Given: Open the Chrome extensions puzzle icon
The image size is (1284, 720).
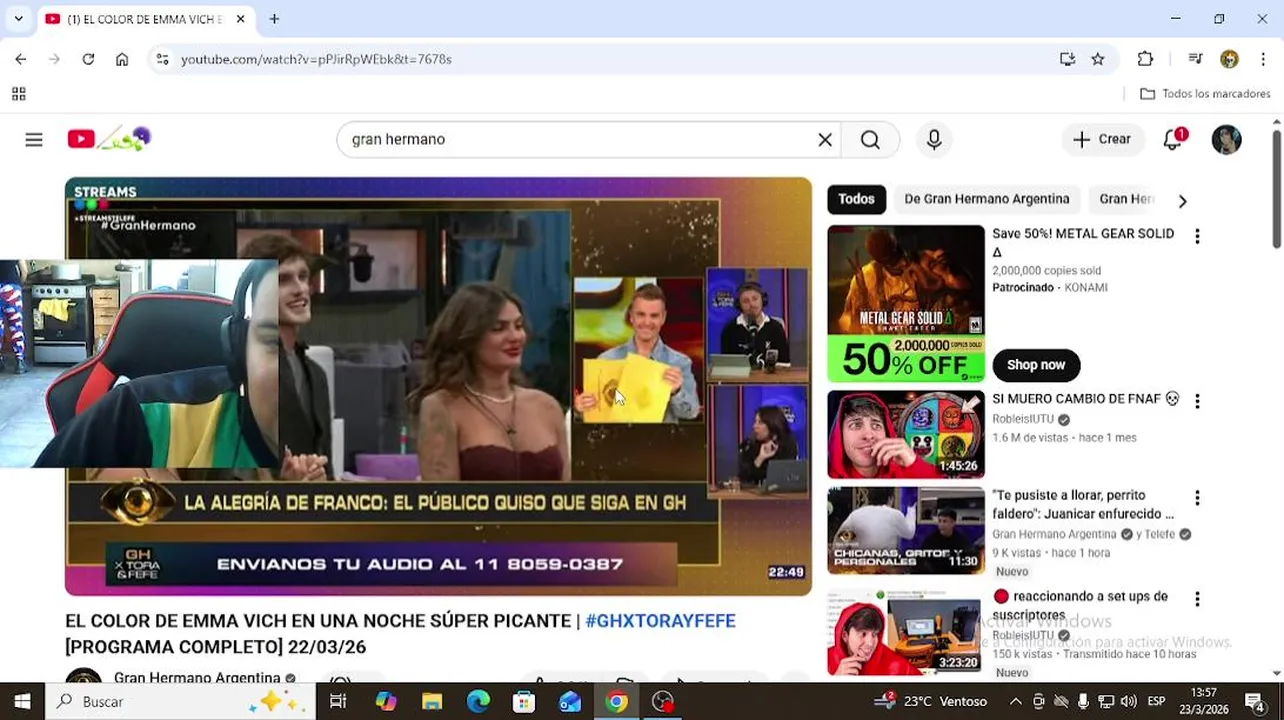Looking at the screenshot, I should point(1145,59).
